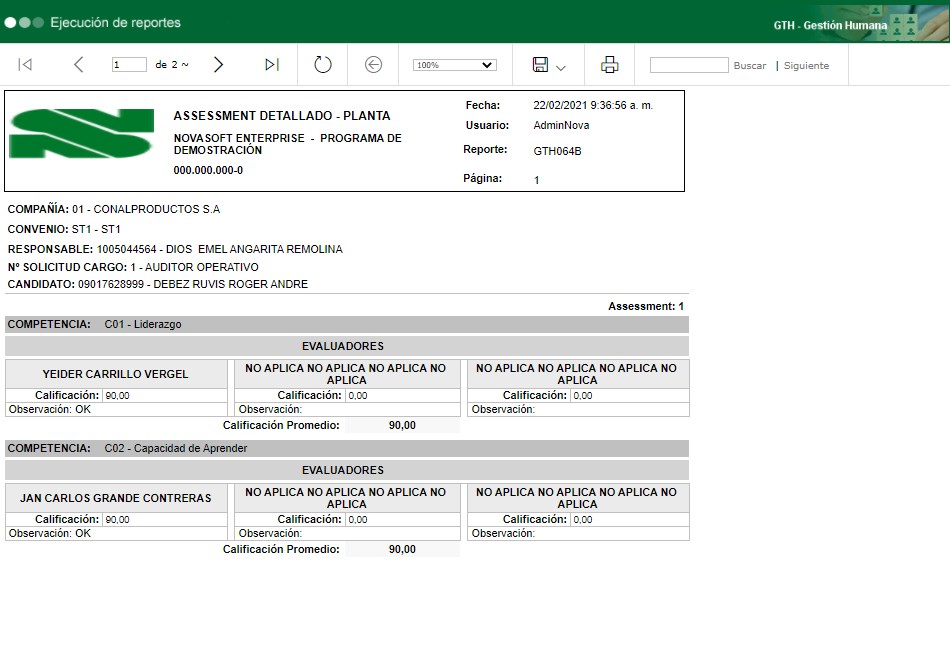Select the C02 - Capacidad de Aprender row

click(346, 449)
